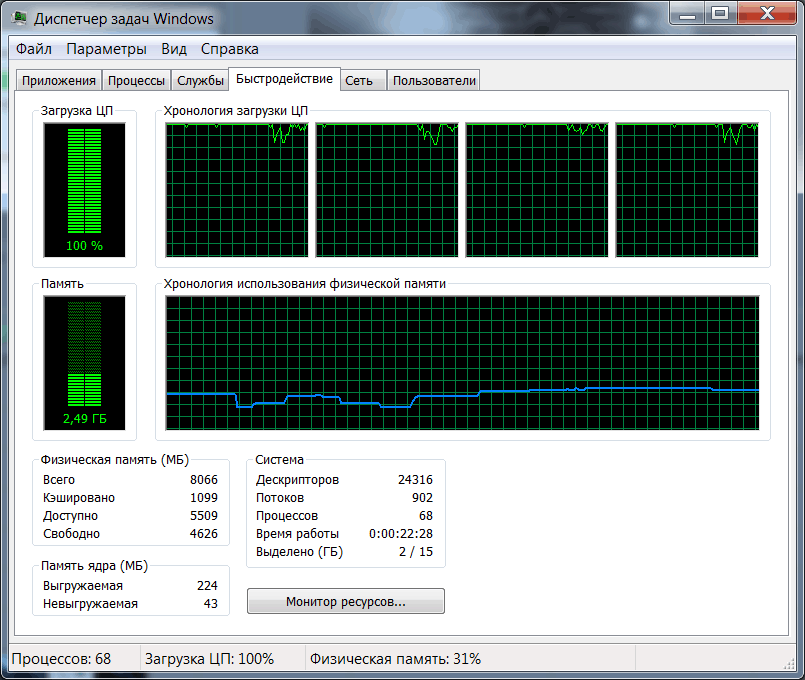
Task: Click the first CPU history graph
Action: (x=237, y=190)
